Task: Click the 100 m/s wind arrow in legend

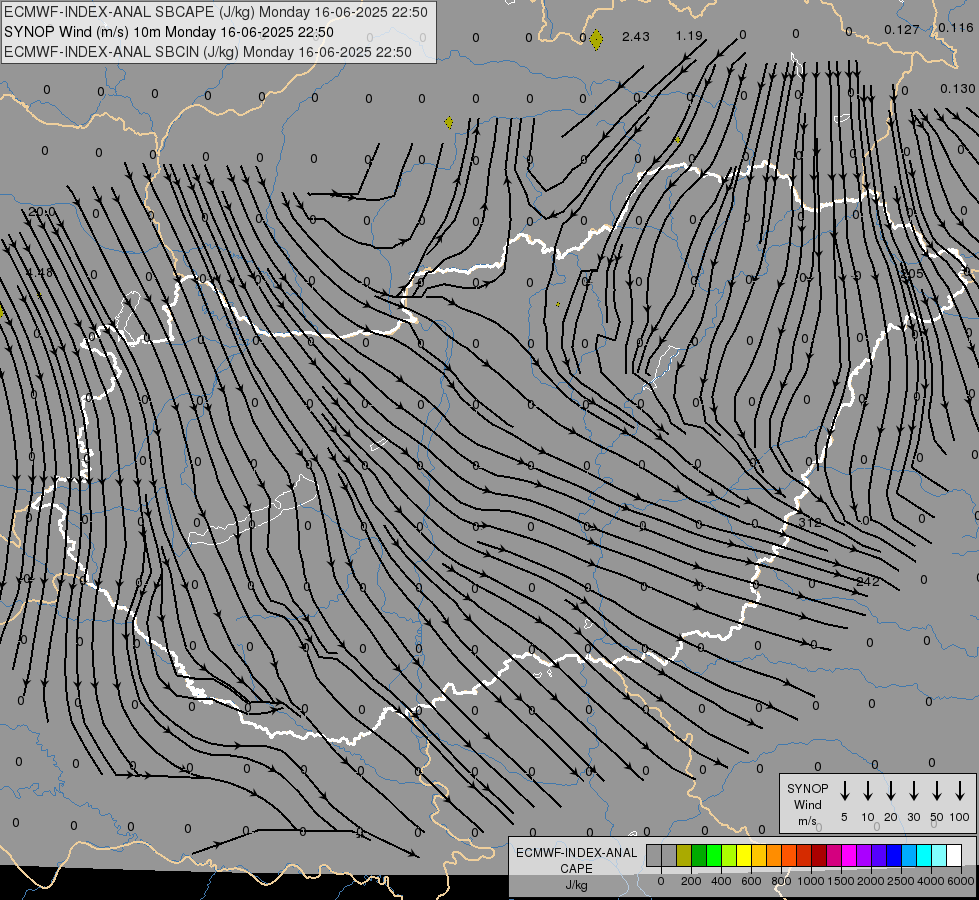Action: click(x=960, y=791)
